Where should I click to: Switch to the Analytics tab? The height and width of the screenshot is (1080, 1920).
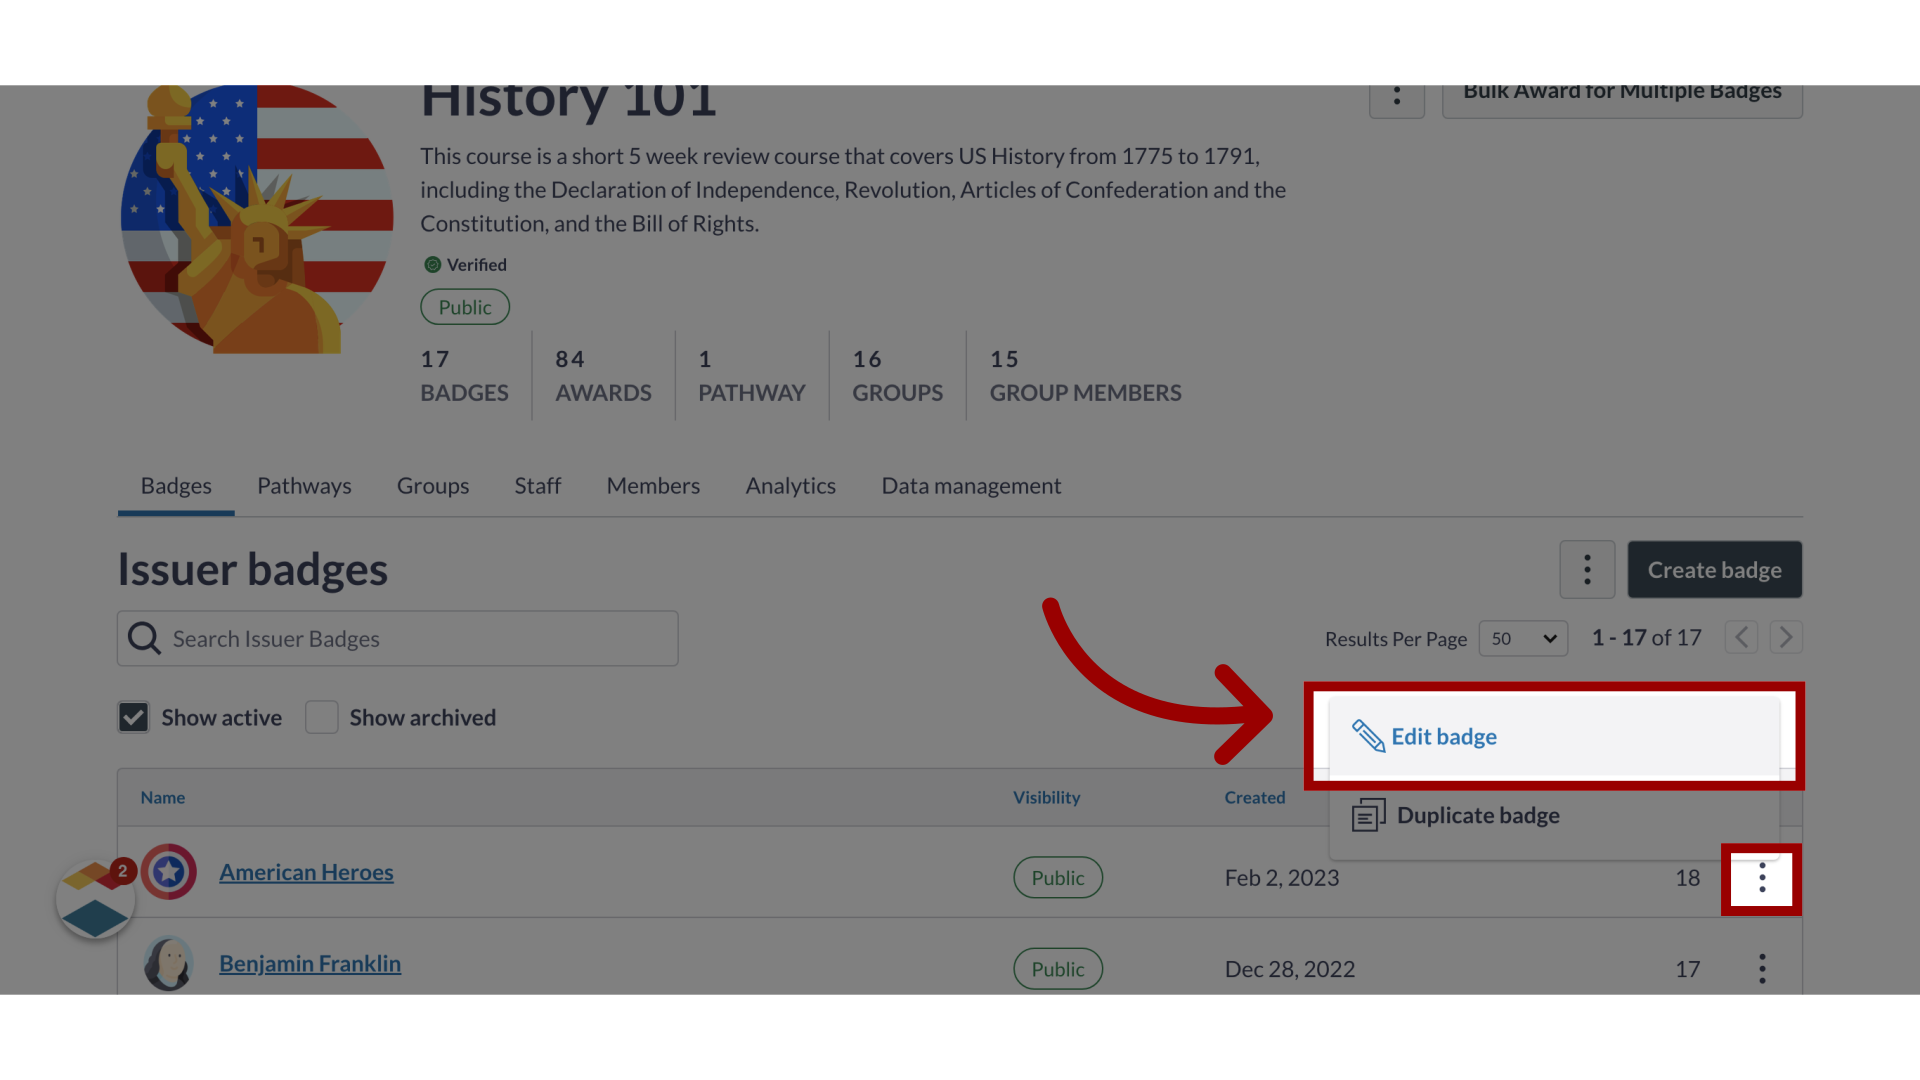coord(790,485)
